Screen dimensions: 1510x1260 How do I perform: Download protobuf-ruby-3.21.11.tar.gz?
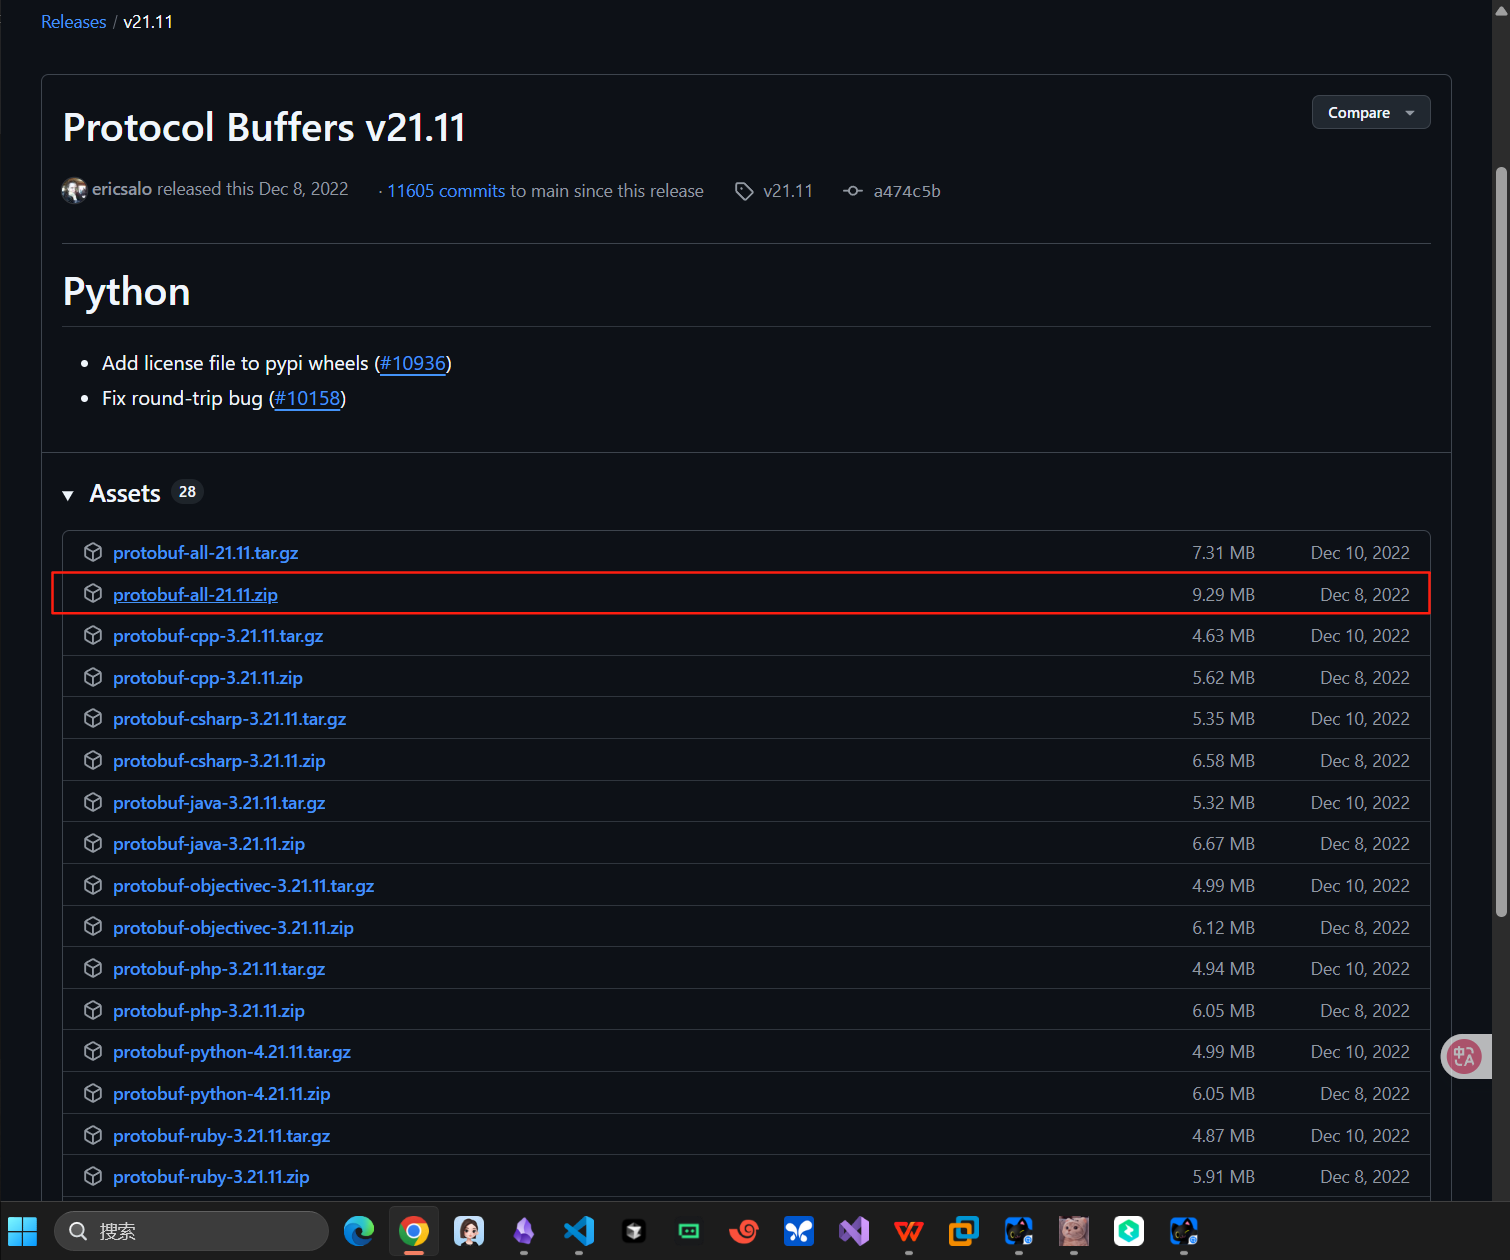pyautogui.click(x=221, y=1136)
